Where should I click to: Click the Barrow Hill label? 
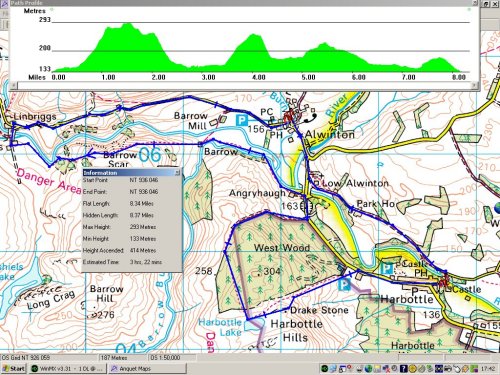106,294
